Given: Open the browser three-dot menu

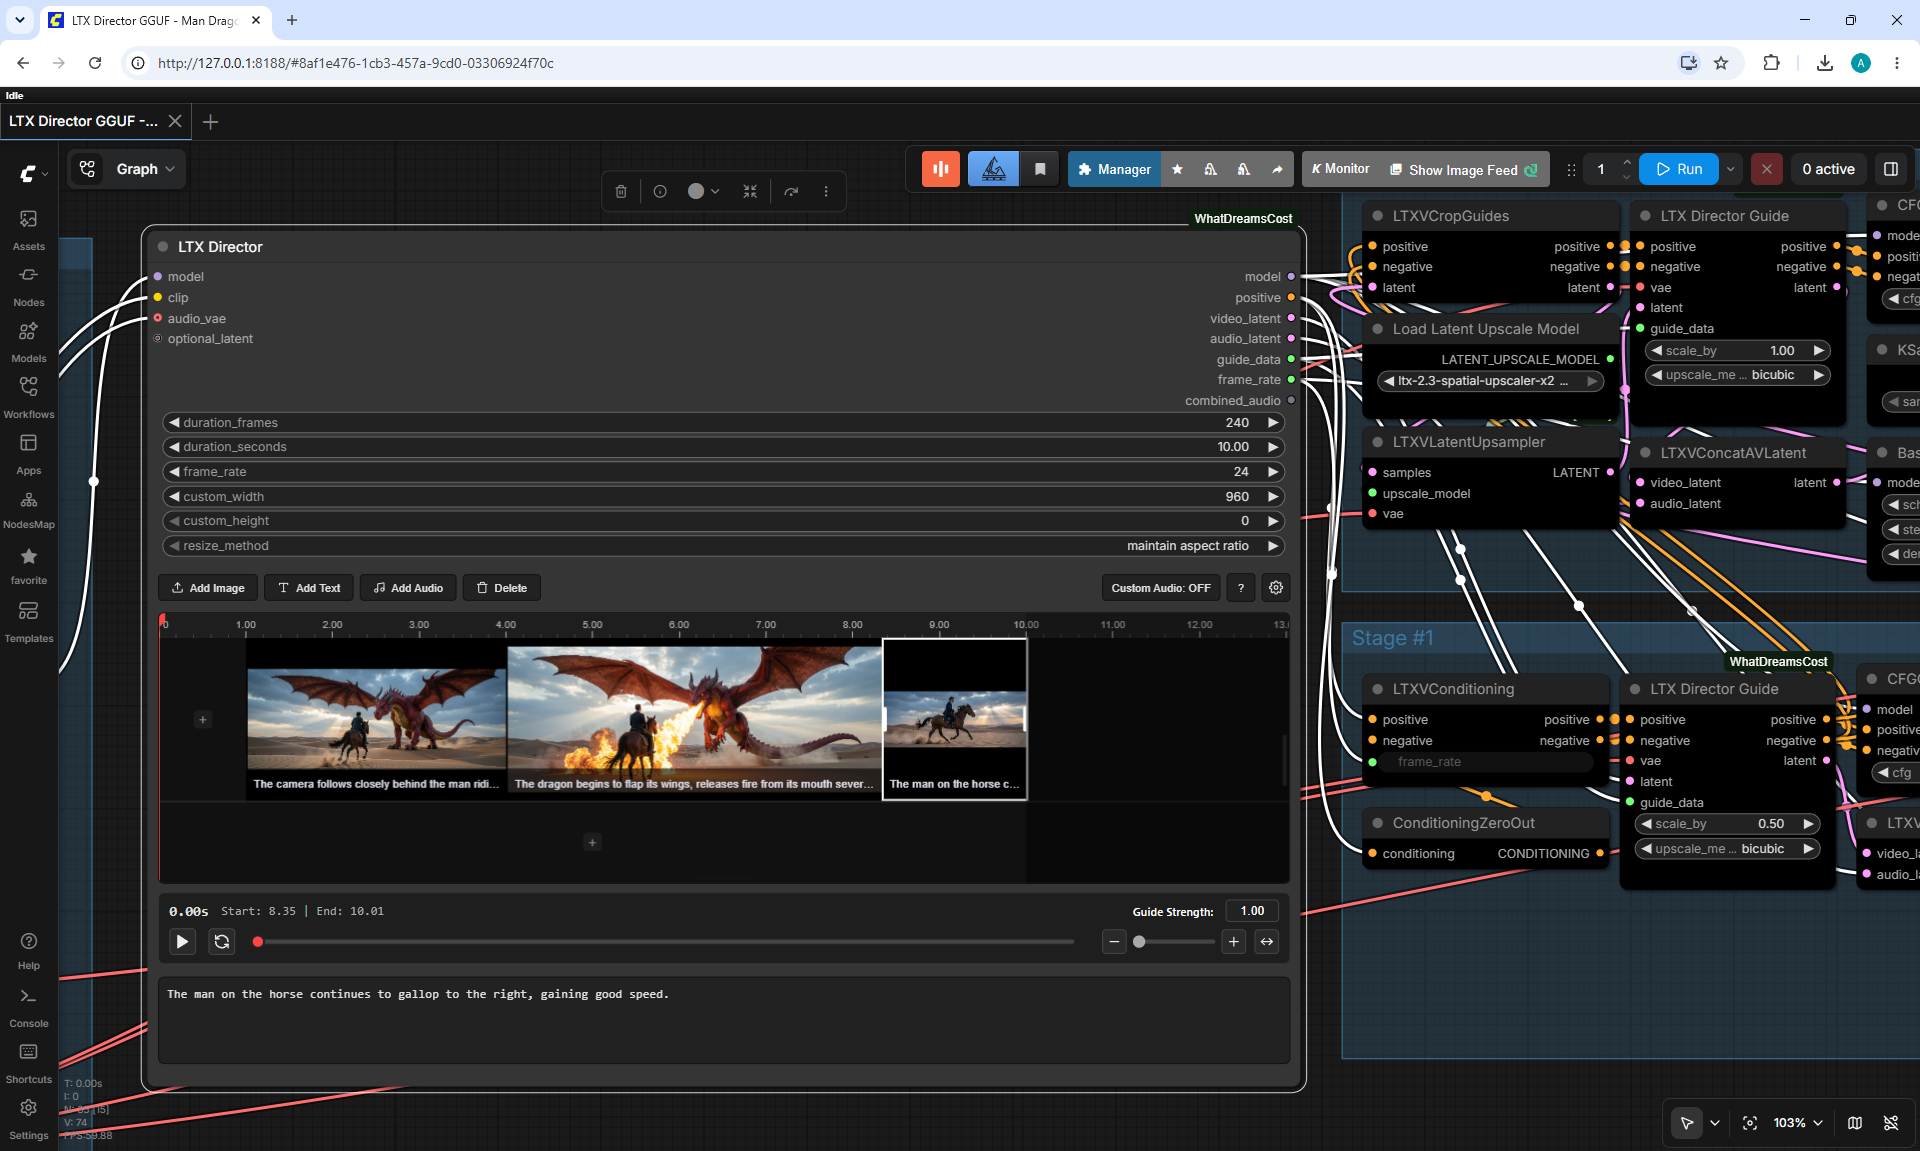Looking at the screenshot, I should [x=1897, y=63].
